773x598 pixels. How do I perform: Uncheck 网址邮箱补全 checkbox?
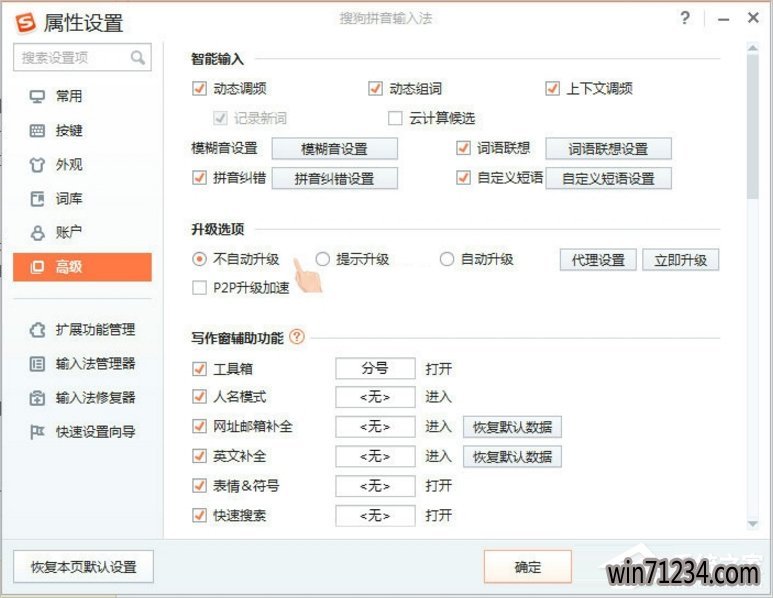[x=199, y=426]
